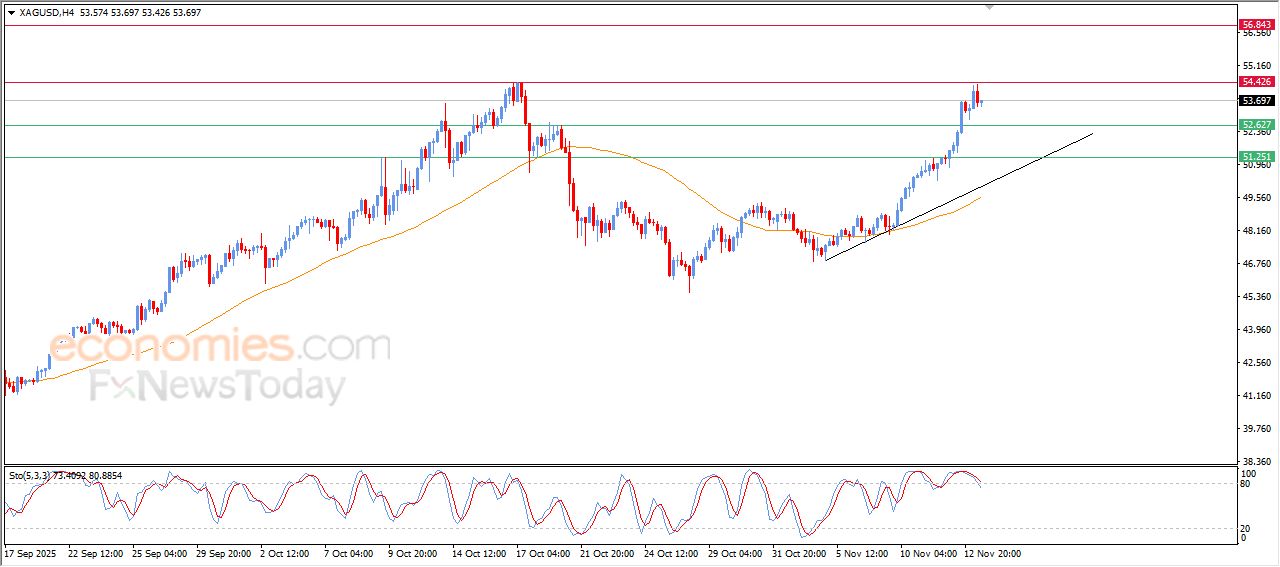Click the 17 Sep 2025 date label
1280x567 pixels.
(30, 552)
